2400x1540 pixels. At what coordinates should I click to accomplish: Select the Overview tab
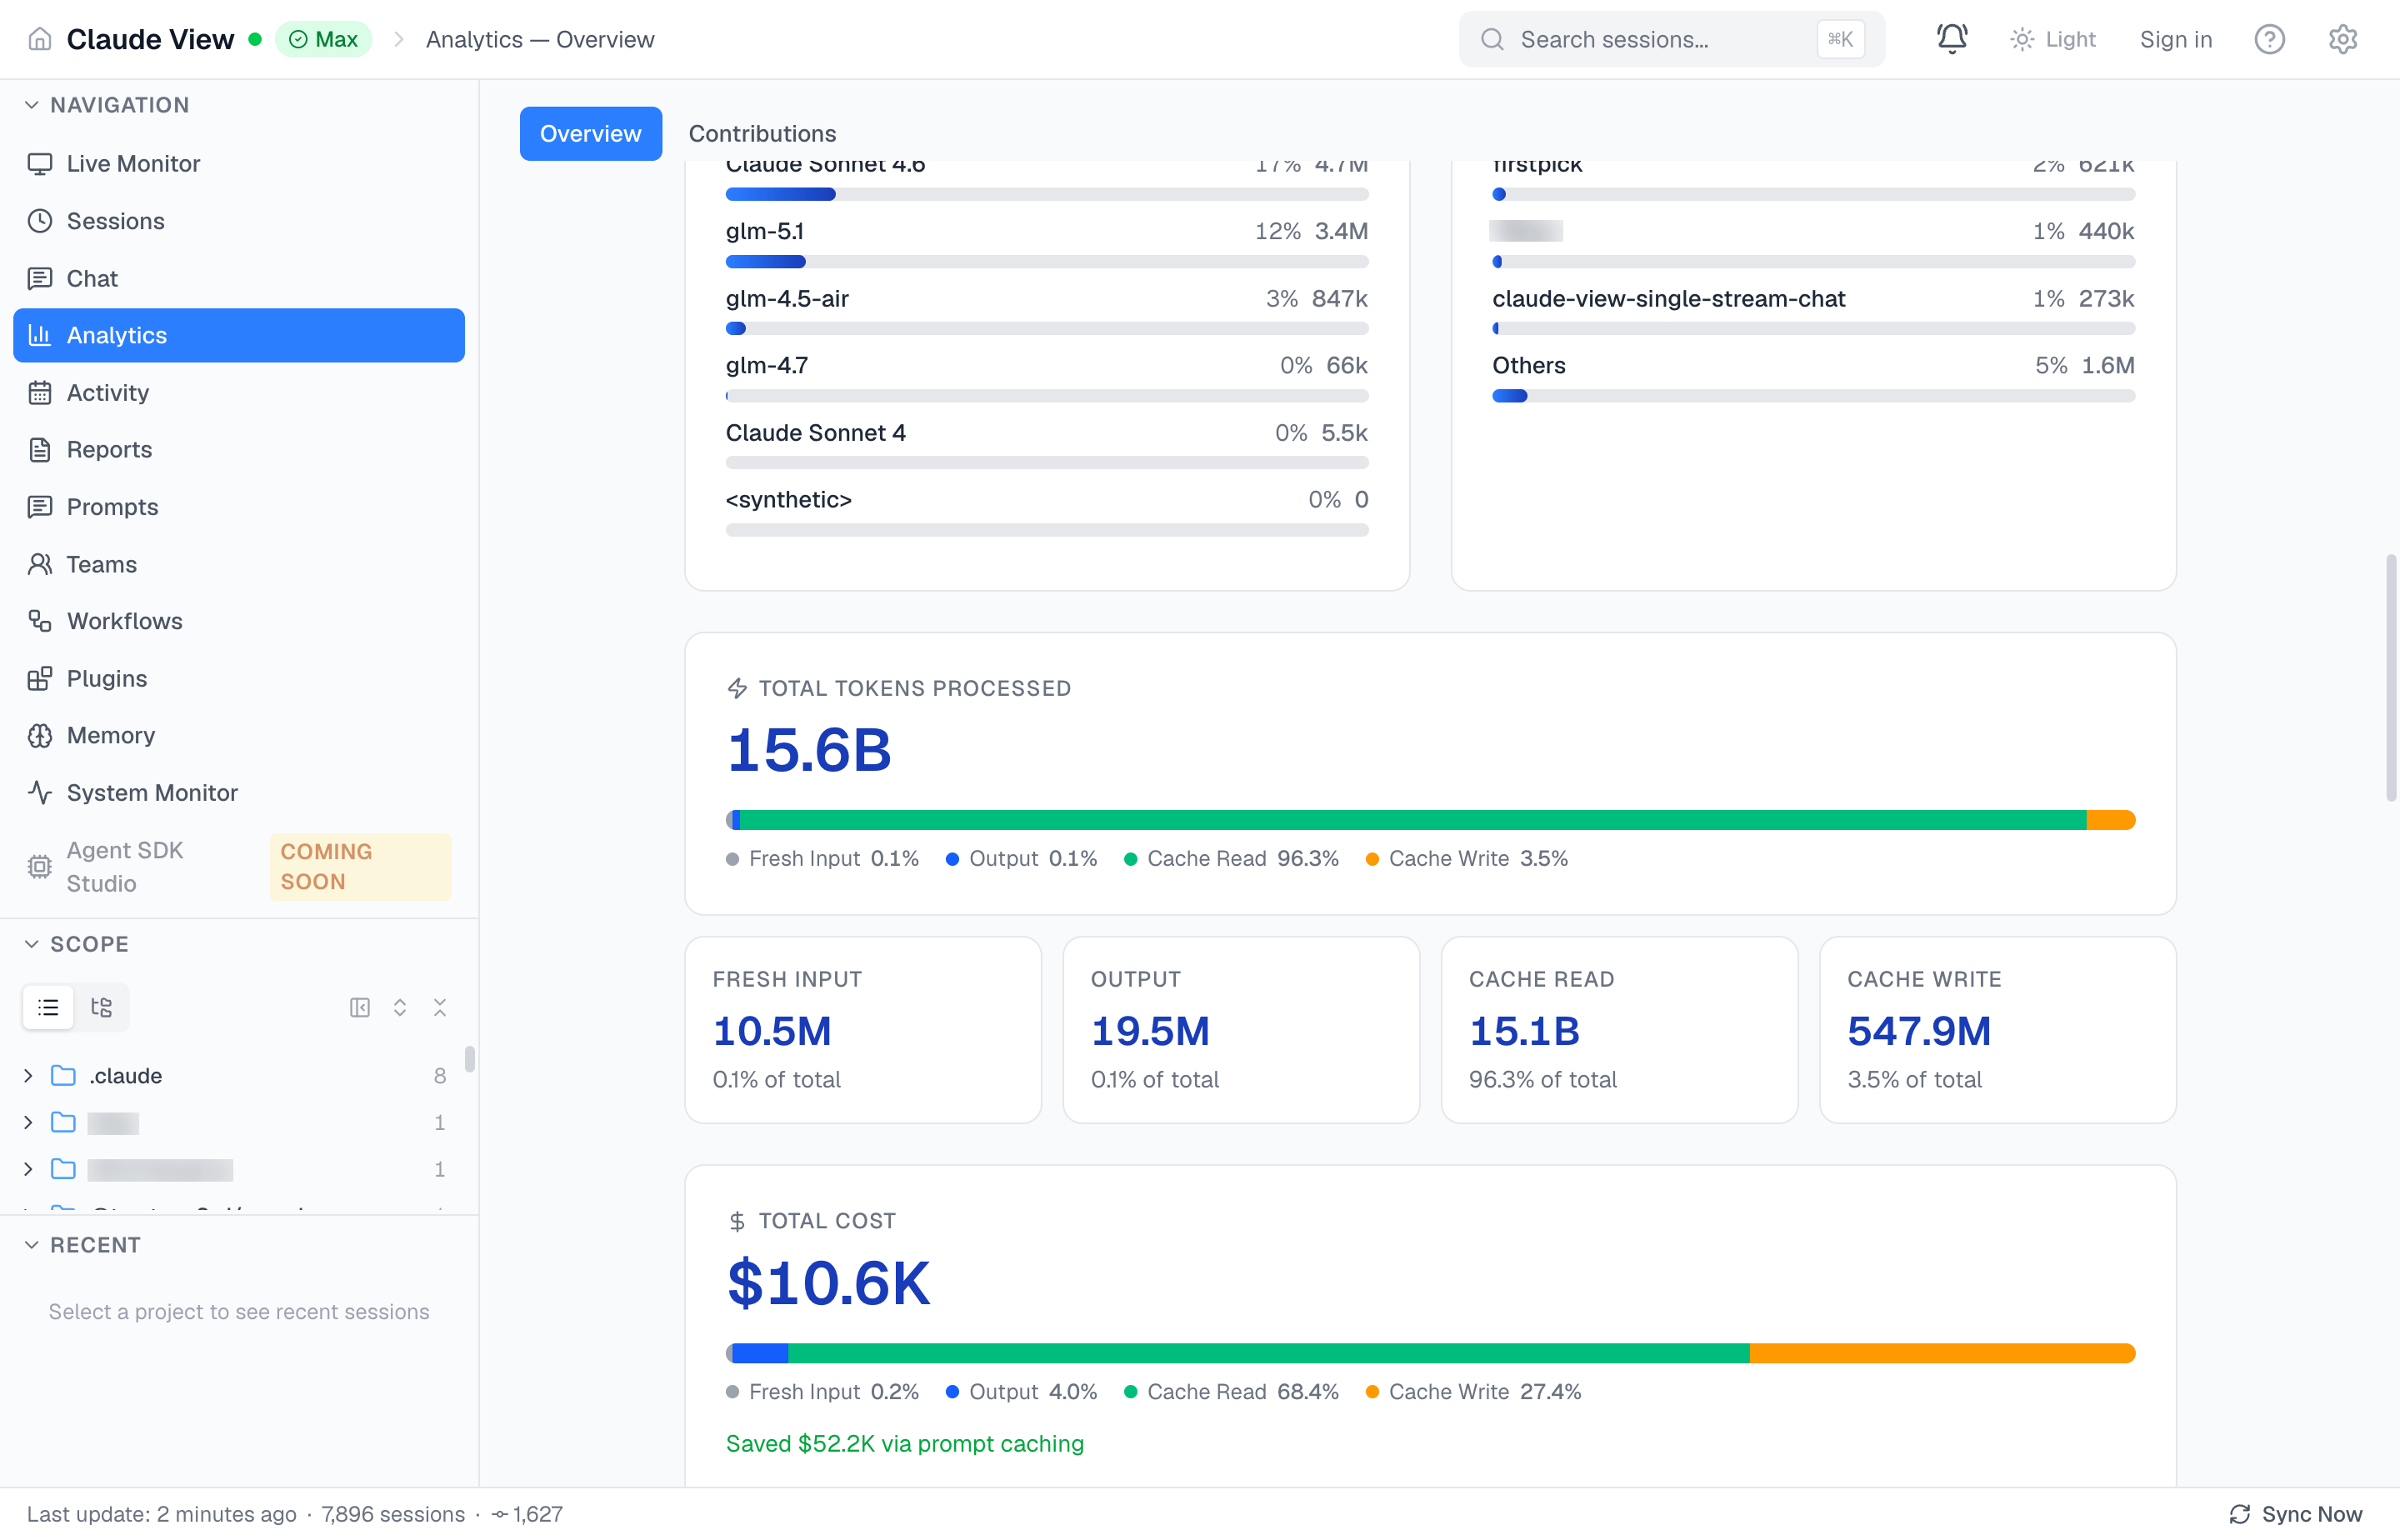[590, 133]
